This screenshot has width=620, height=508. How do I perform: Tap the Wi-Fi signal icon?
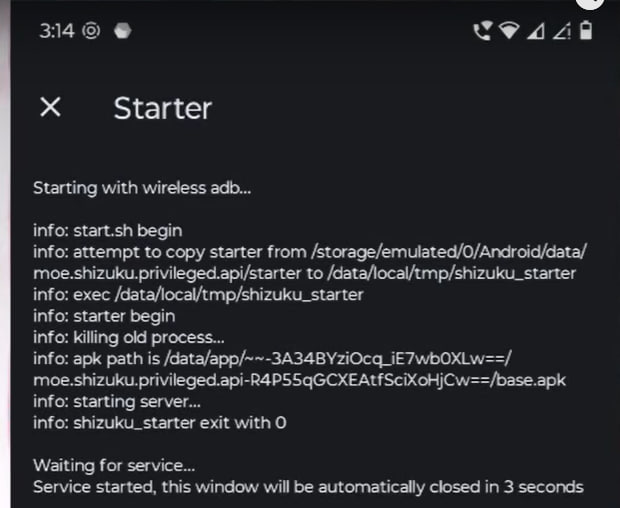(509, 31)
